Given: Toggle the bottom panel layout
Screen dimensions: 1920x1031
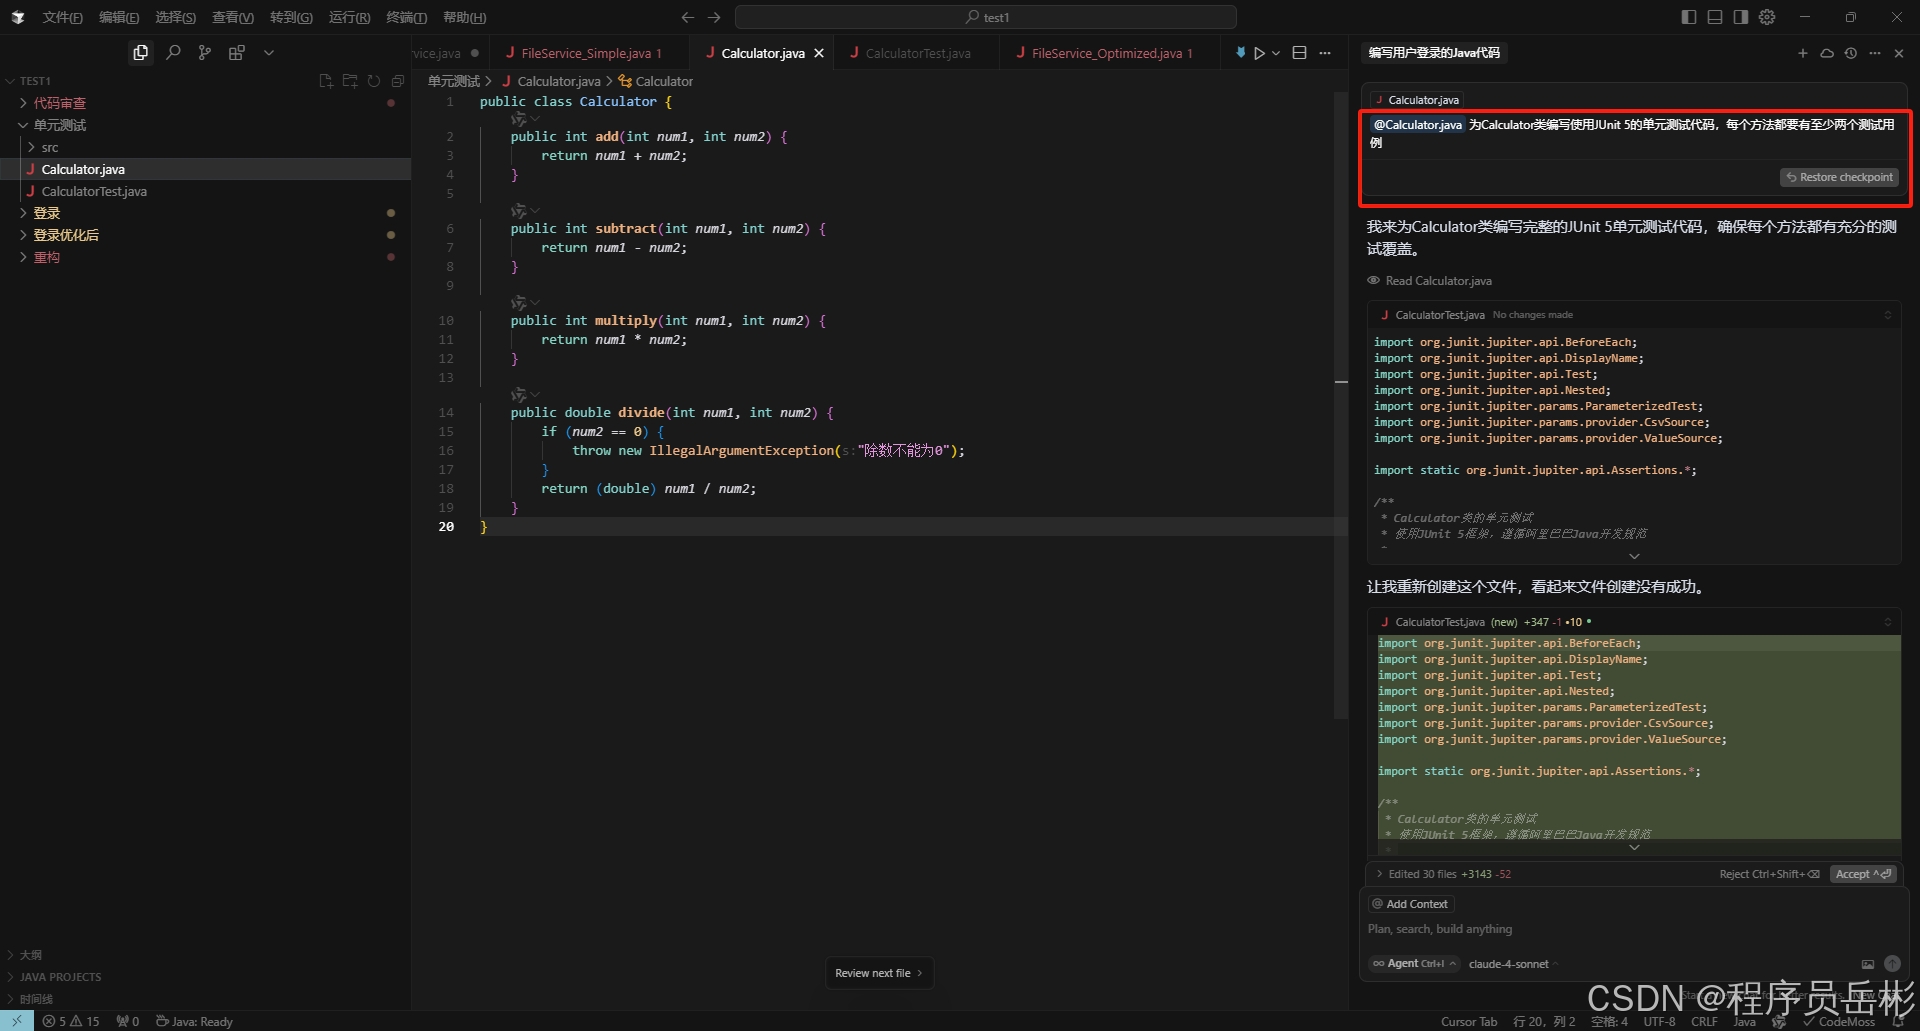Looking at the screenshot, I should coord(1715,17).
